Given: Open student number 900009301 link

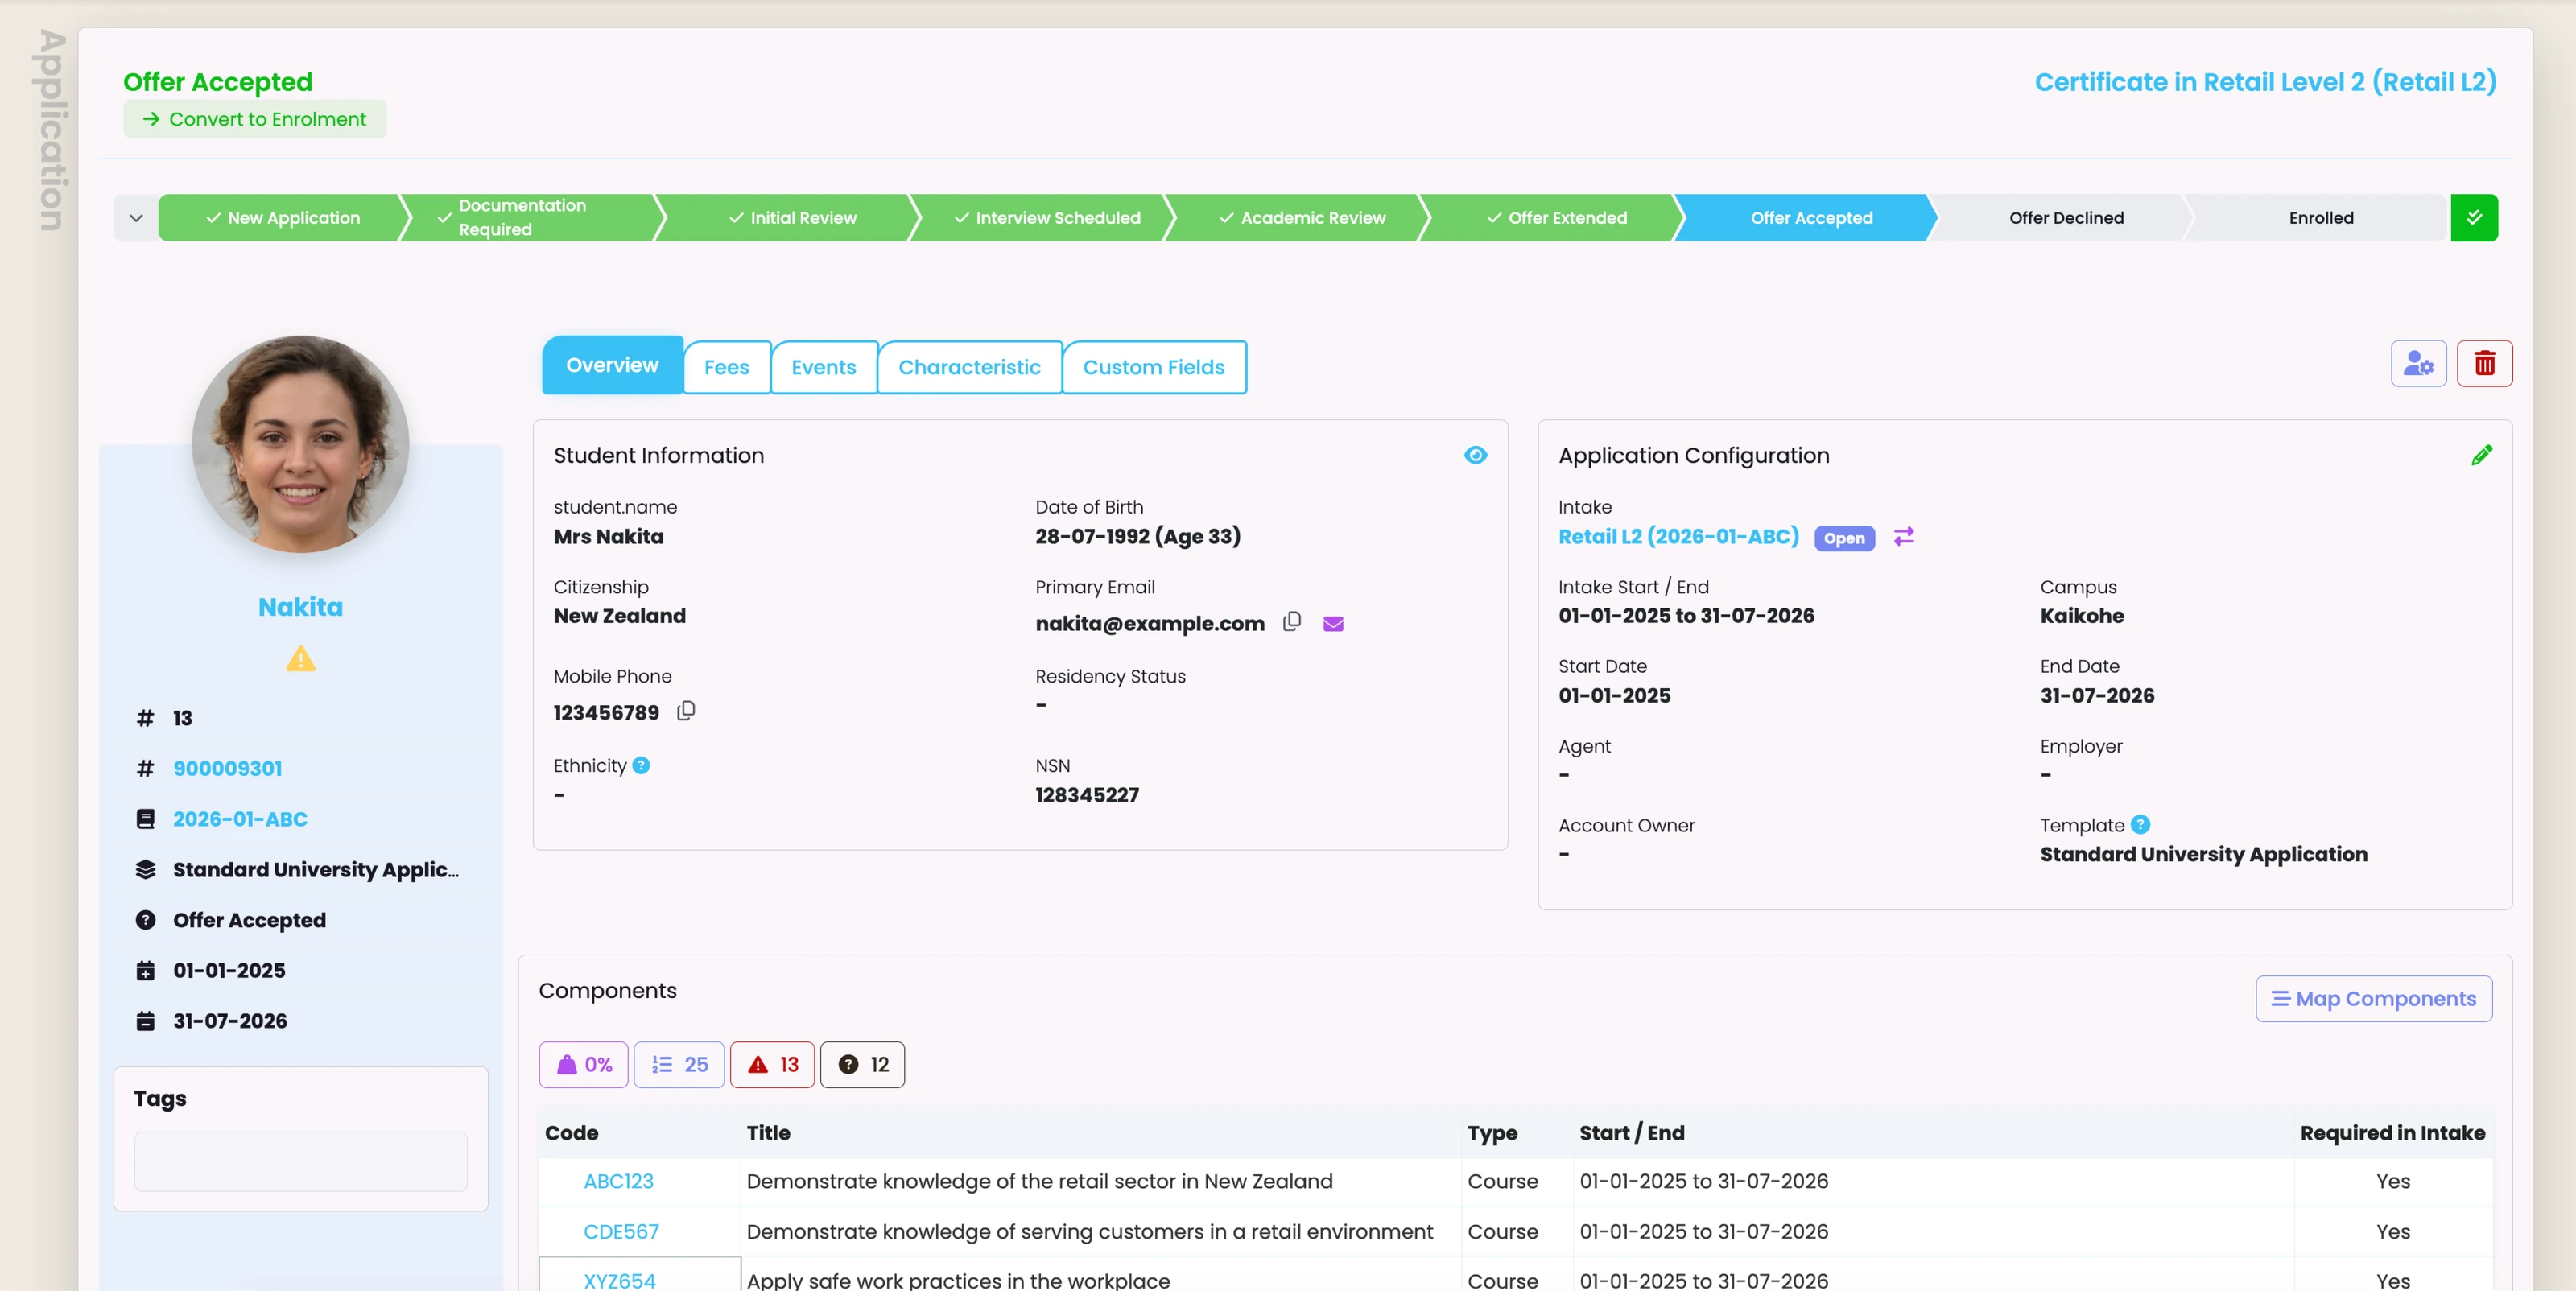Looking at the screenshot, I should (227, 768).
